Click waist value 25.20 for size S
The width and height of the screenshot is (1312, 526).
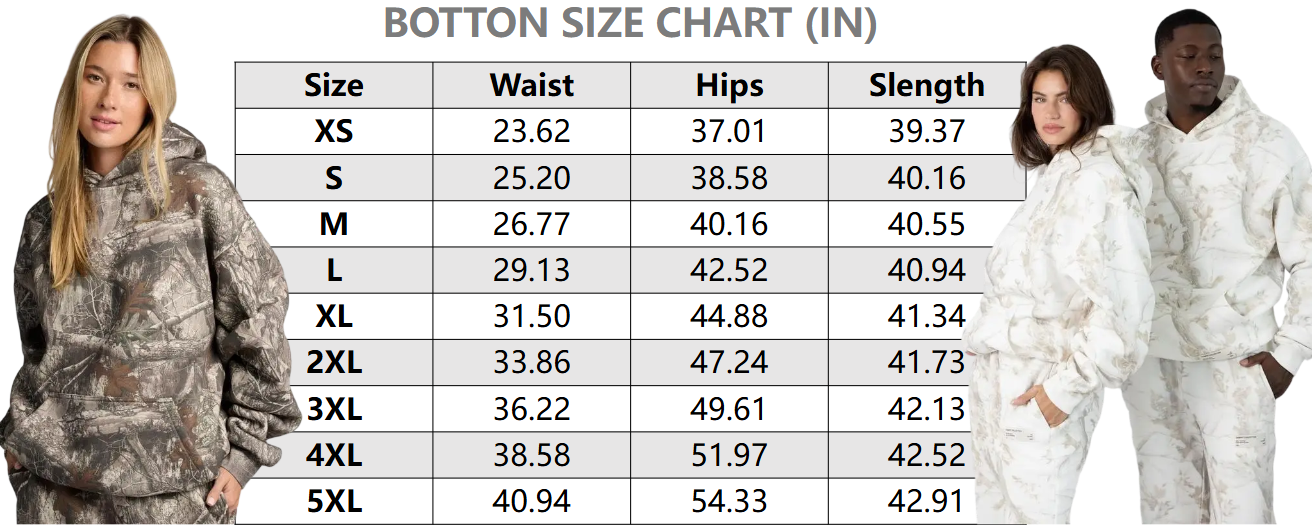531,178
